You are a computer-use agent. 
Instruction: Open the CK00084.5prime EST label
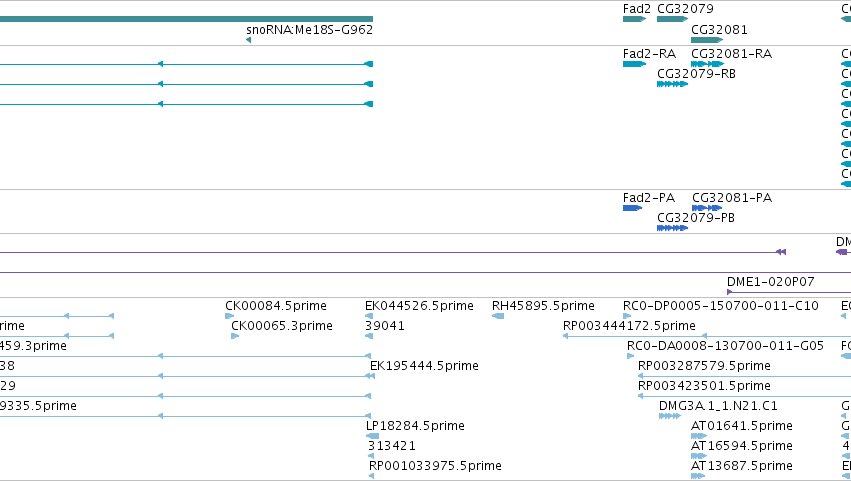pos(276,306)
